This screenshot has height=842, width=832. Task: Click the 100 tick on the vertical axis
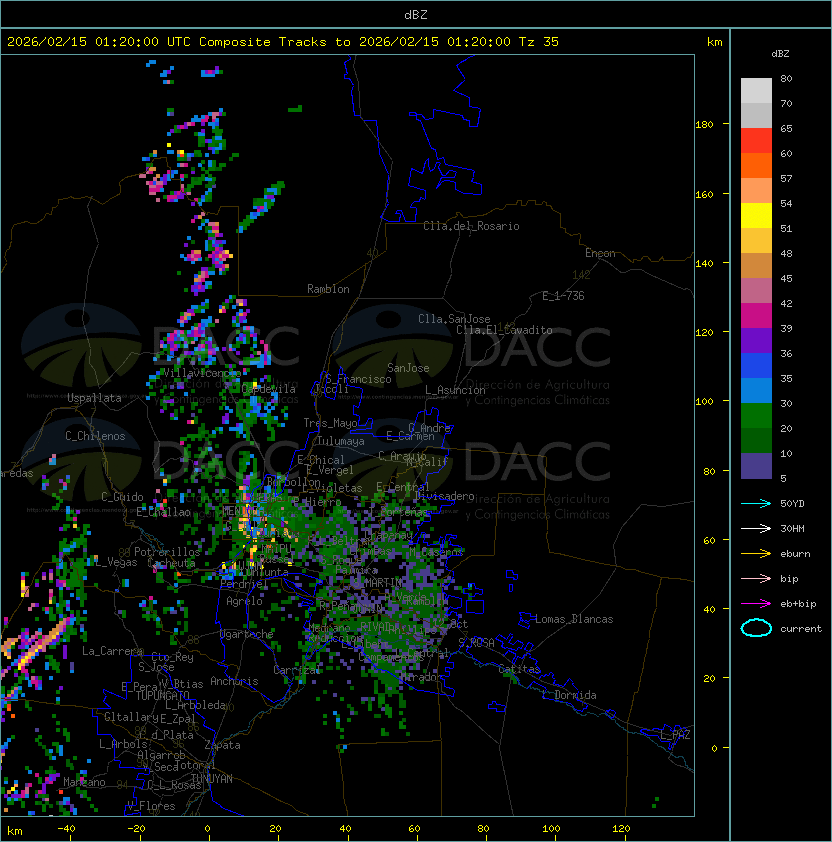[x=704, y=401]
